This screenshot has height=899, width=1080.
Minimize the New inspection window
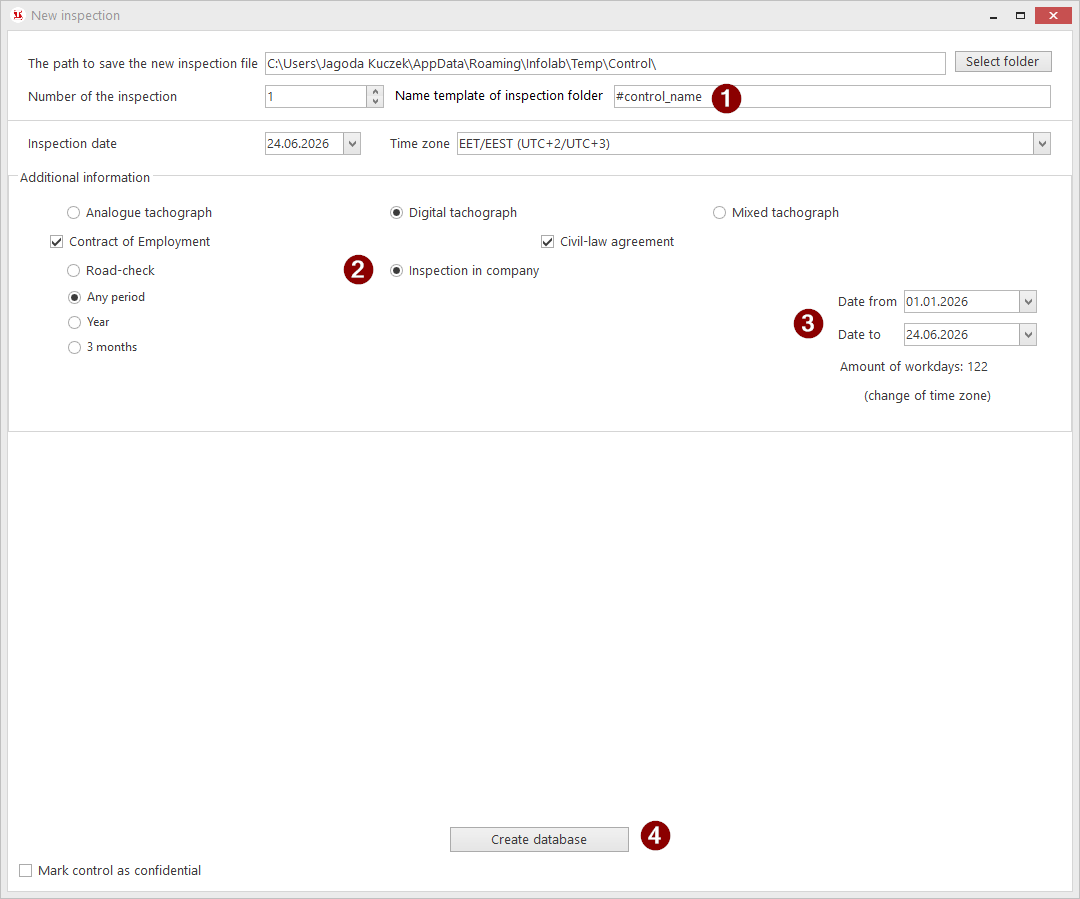[993, 15]
